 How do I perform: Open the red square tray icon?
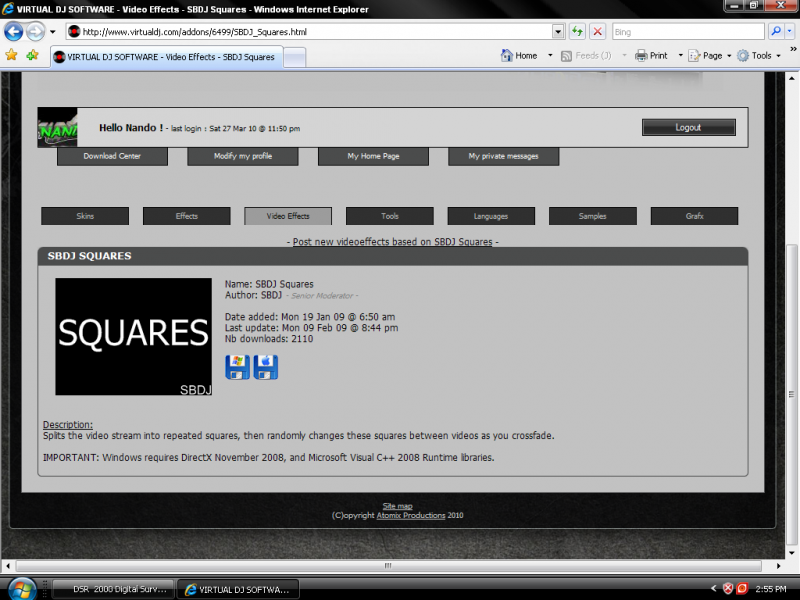(742, 589)
